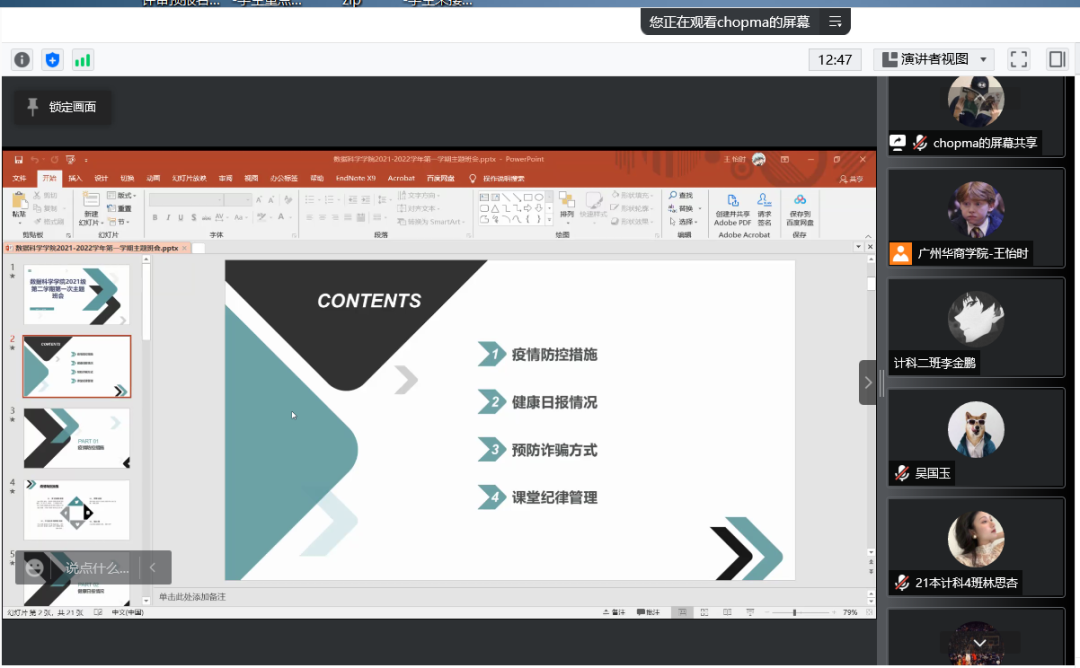Expand more participants with down chevron

tap(979, 643)
